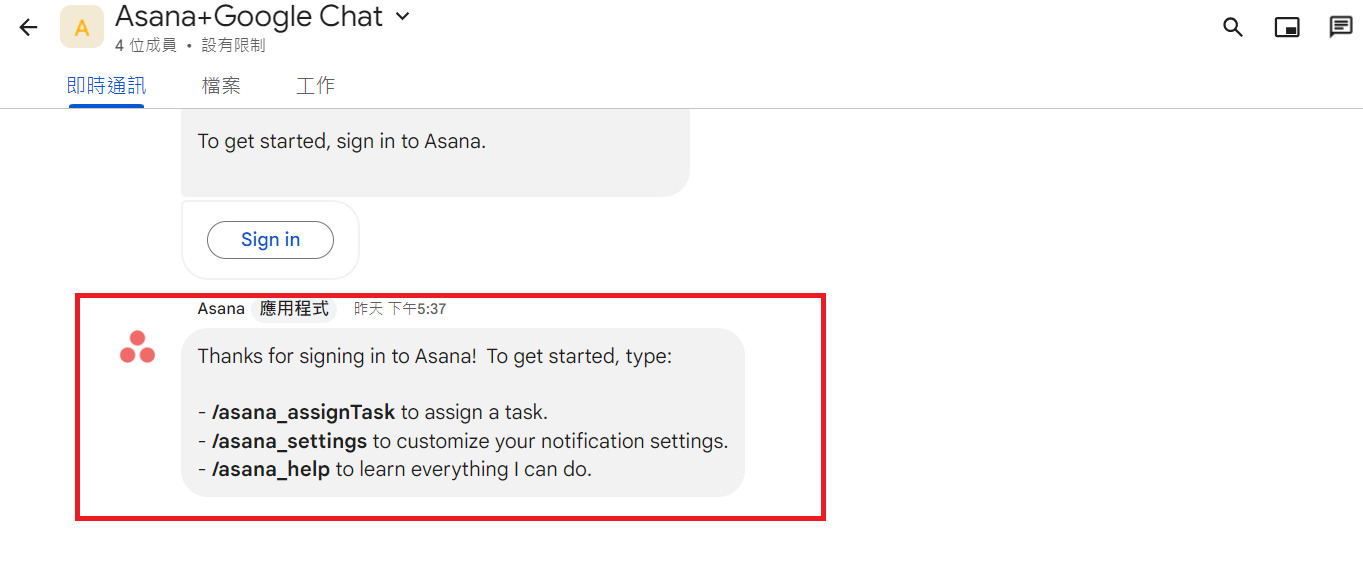Screen dimensions: 1363x562
Task: Click the /asana_assignTask command text
Action: (x=303, y=412)
